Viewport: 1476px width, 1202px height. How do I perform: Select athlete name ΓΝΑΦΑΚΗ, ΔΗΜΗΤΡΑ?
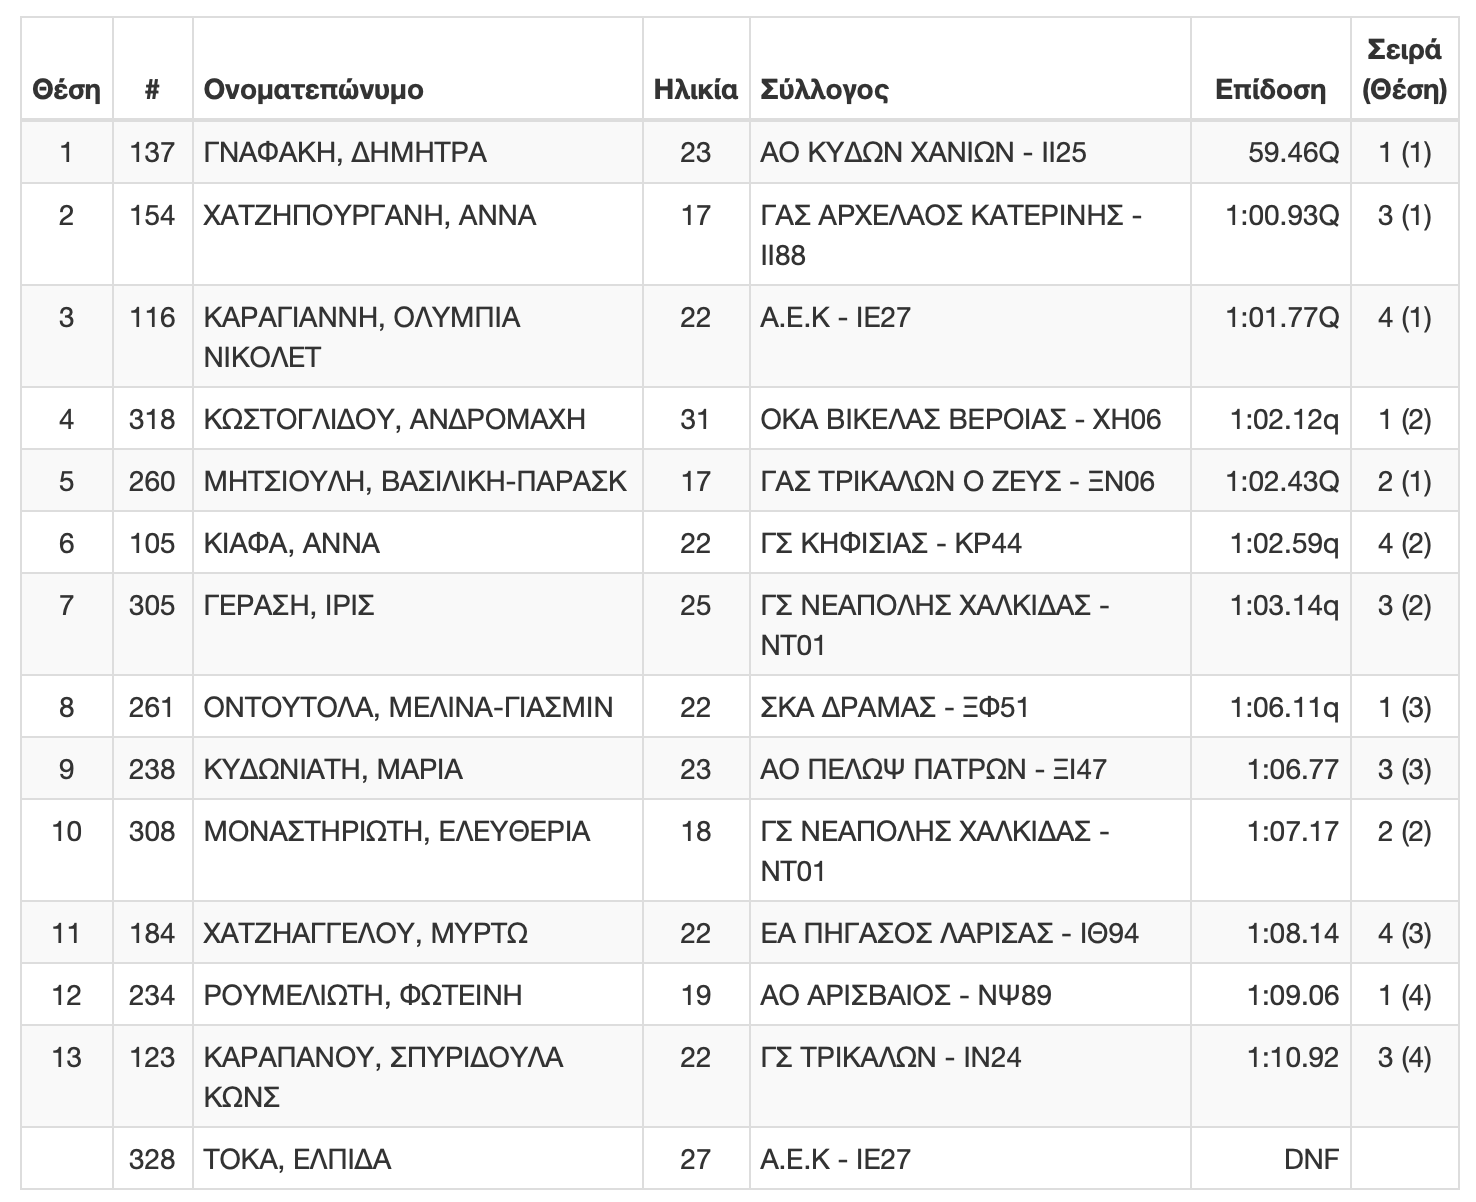345,153
